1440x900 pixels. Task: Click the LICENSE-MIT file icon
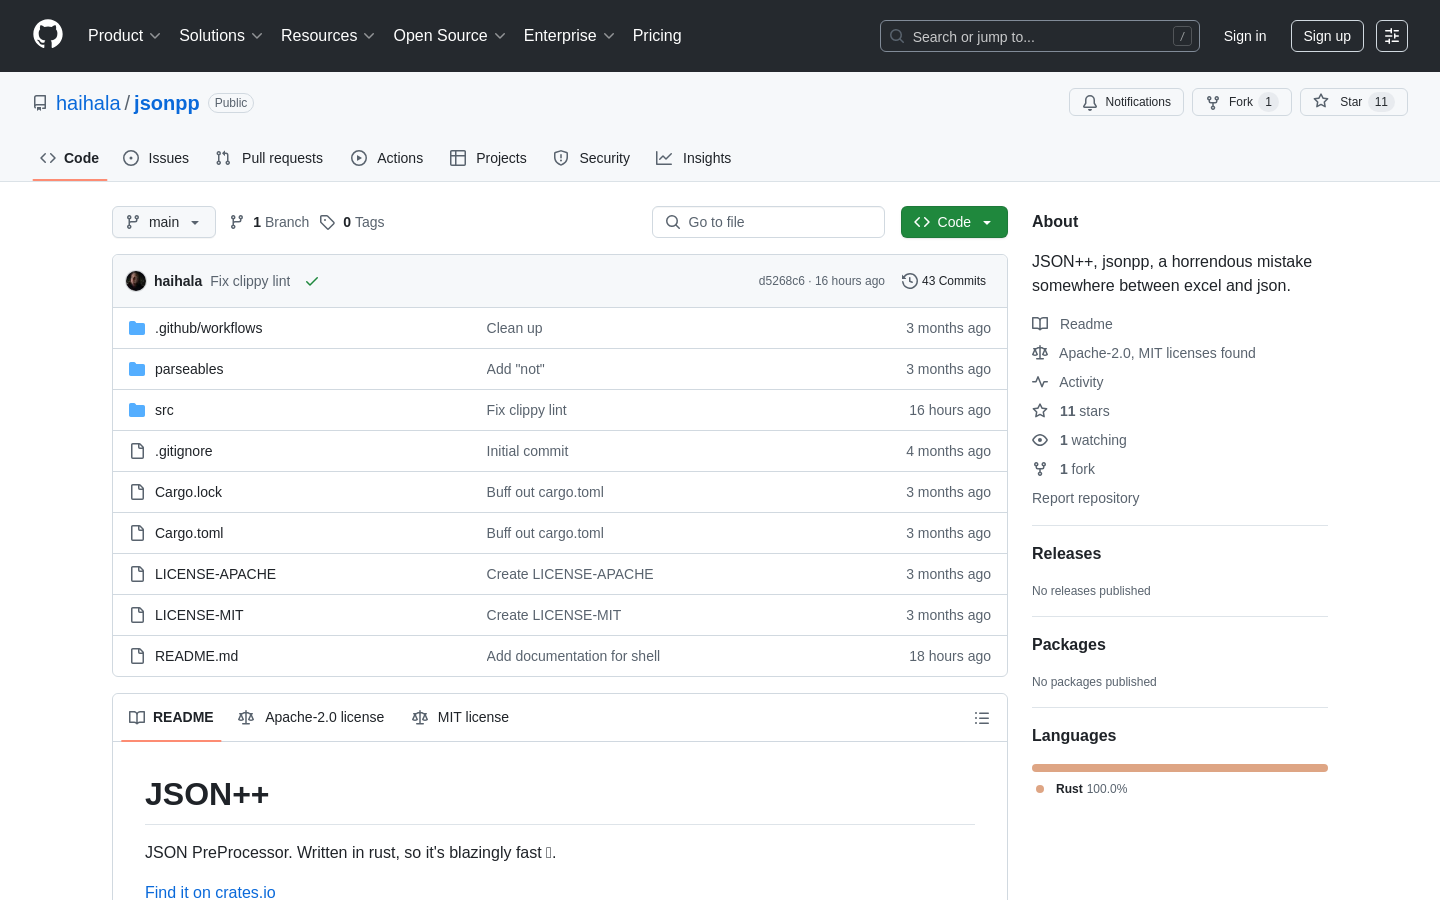click(x=137, y=615)
